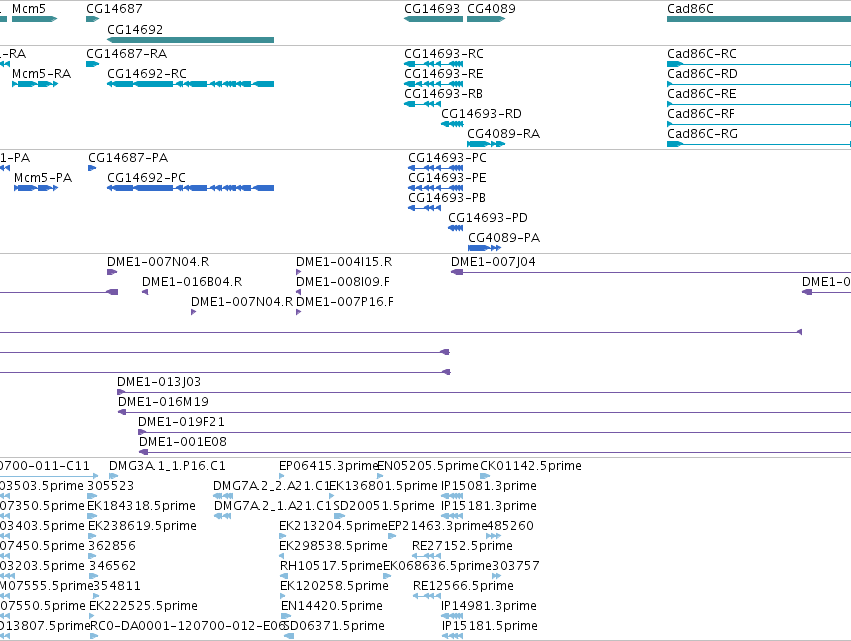Click the Mcm5-RA transcript
851x641 pixels.
(35, 84)
